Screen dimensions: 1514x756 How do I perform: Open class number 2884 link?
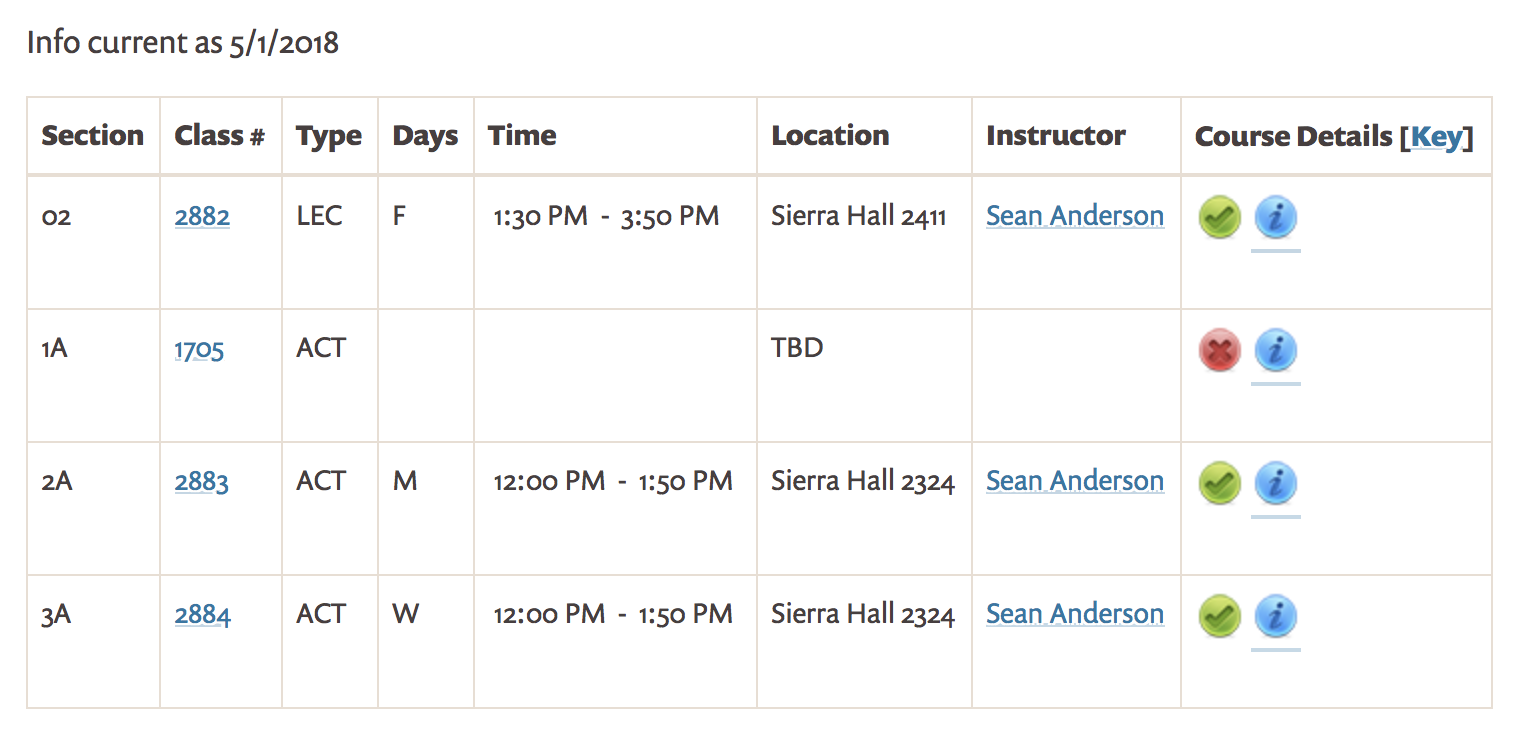pos(202,615)
